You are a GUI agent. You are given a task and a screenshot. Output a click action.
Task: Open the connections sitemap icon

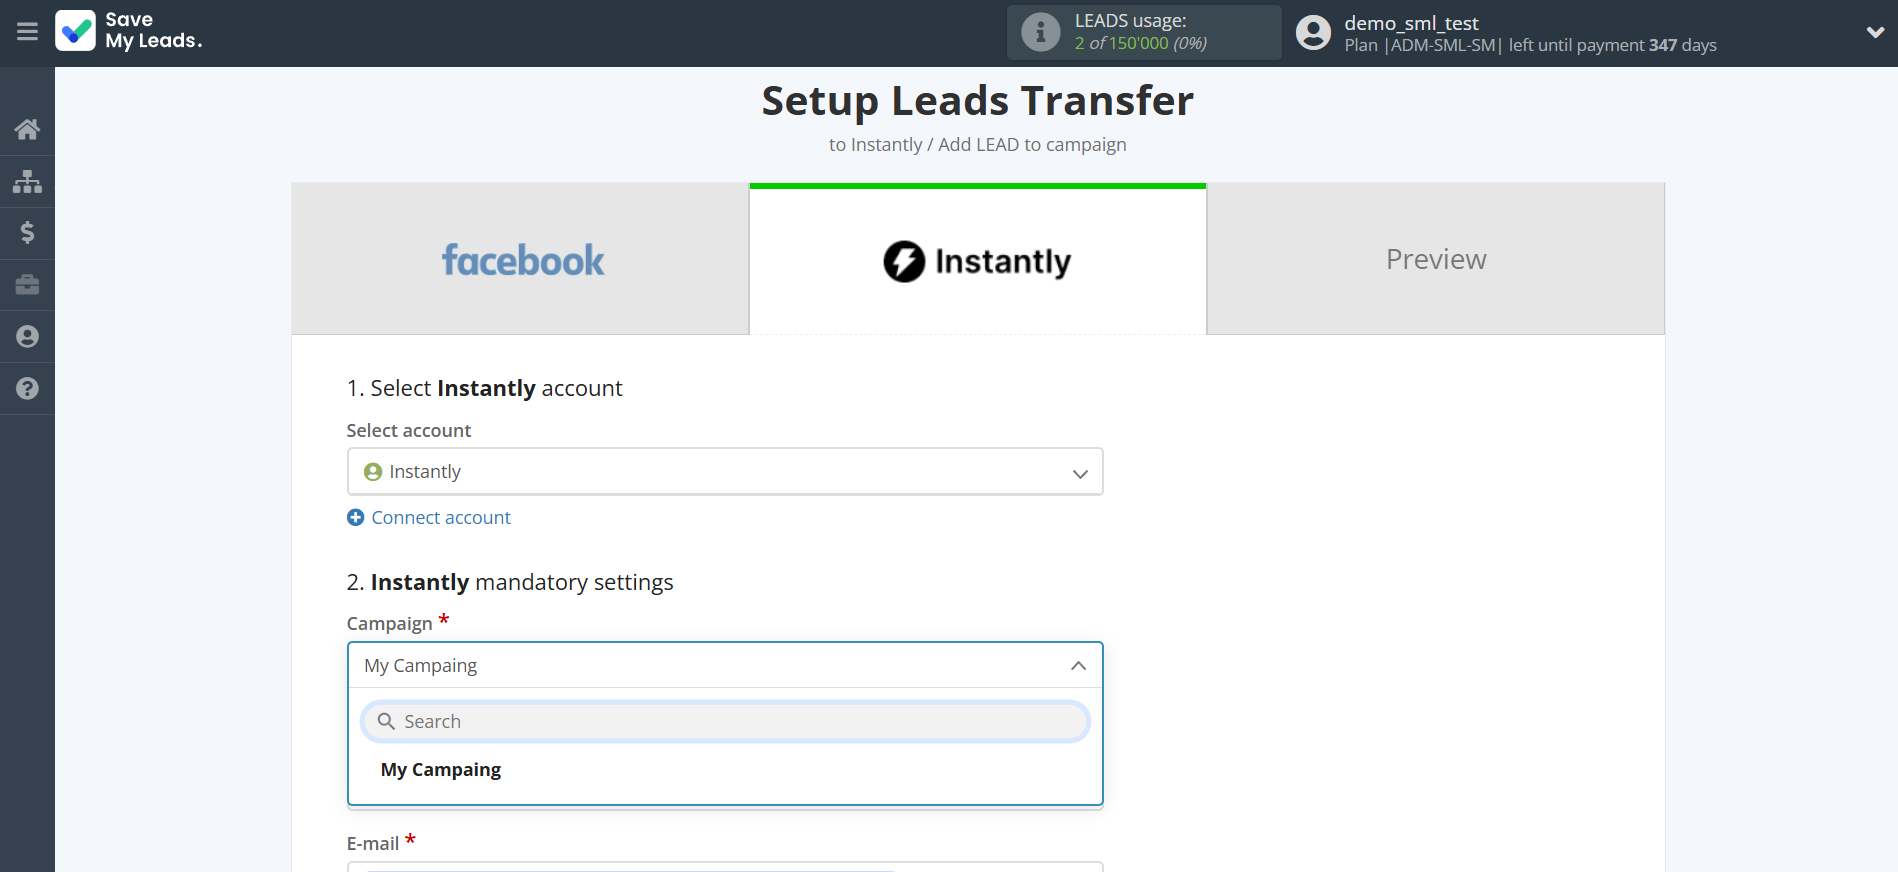point(27,181)
